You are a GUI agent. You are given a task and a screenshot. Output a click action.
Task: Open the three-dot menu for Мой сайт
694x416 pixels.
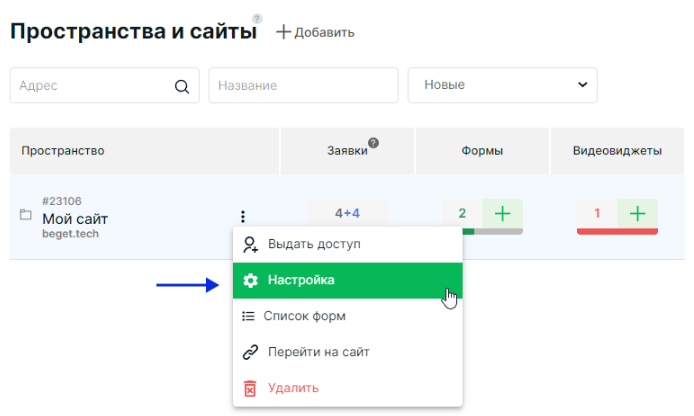243,216
